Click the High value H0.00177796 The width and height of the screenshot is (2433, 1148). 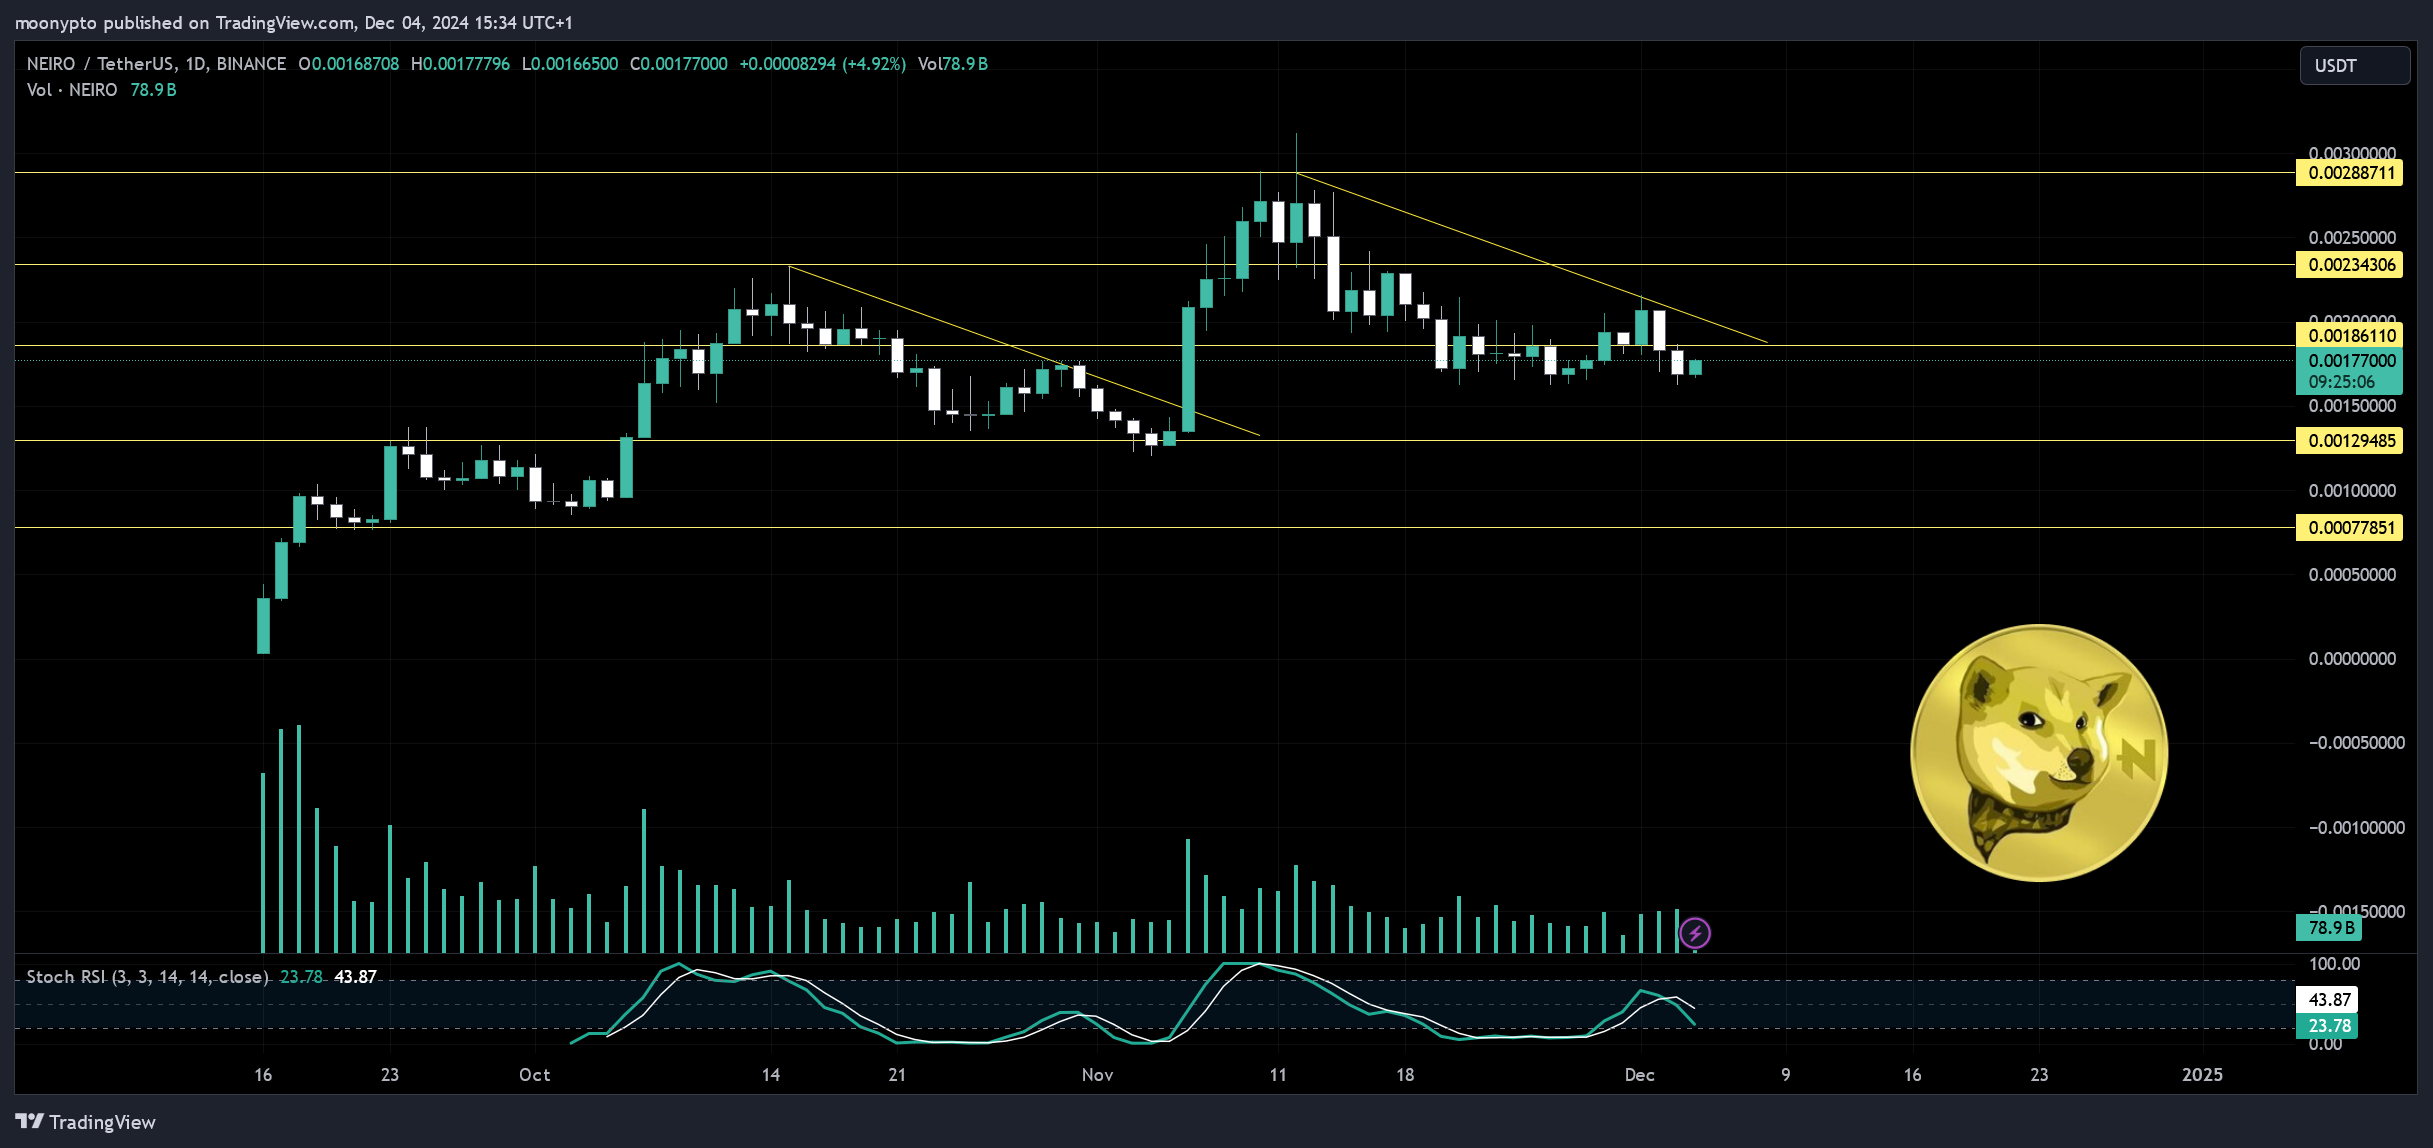click(x=460, y=64)
